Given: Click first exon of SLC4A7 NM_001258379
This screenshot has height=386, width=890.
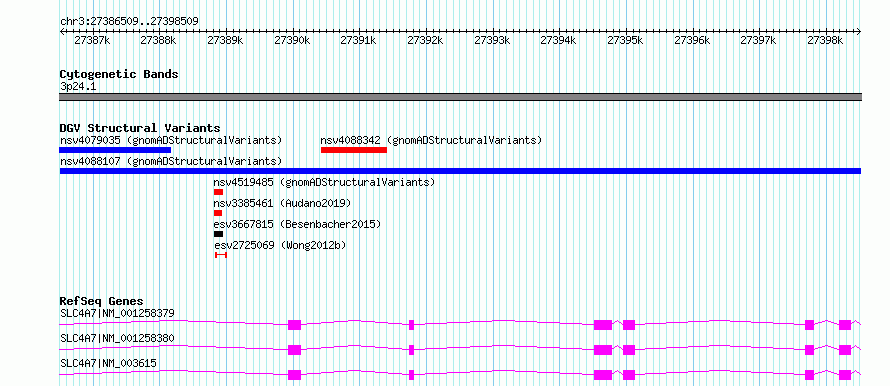Looking at the screenshot, I should 294,325.
